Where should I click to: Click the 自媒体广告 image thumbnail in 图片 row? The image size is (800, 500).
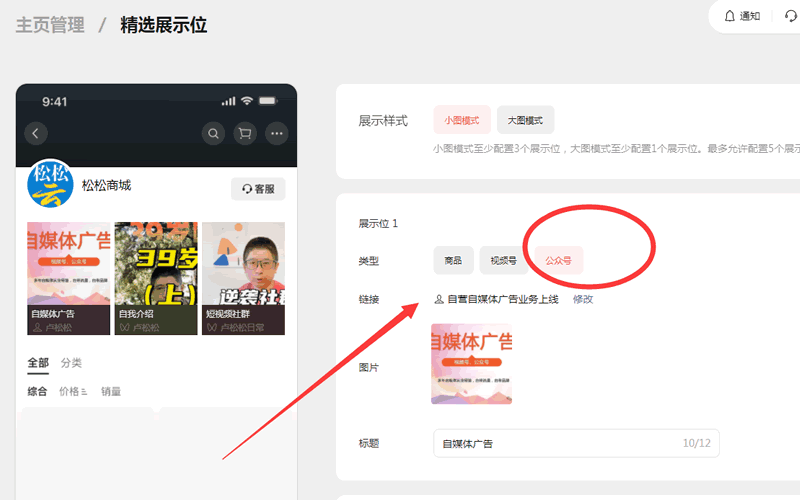click(x=471, y=364)
